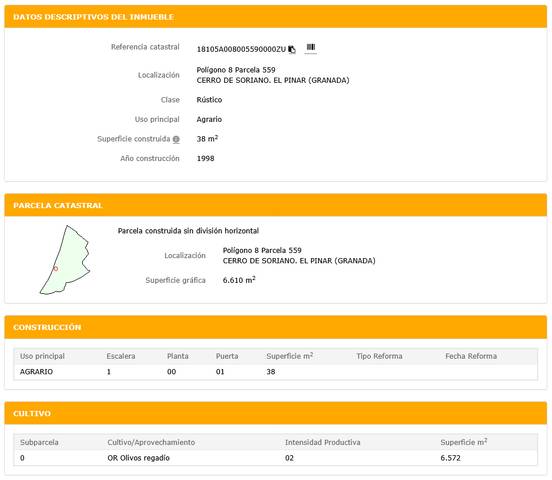Click 'Polígono 8 Parcela 559' in Parcela Catastral
Screen dimensions: 552x480
[x=262, y=250]
